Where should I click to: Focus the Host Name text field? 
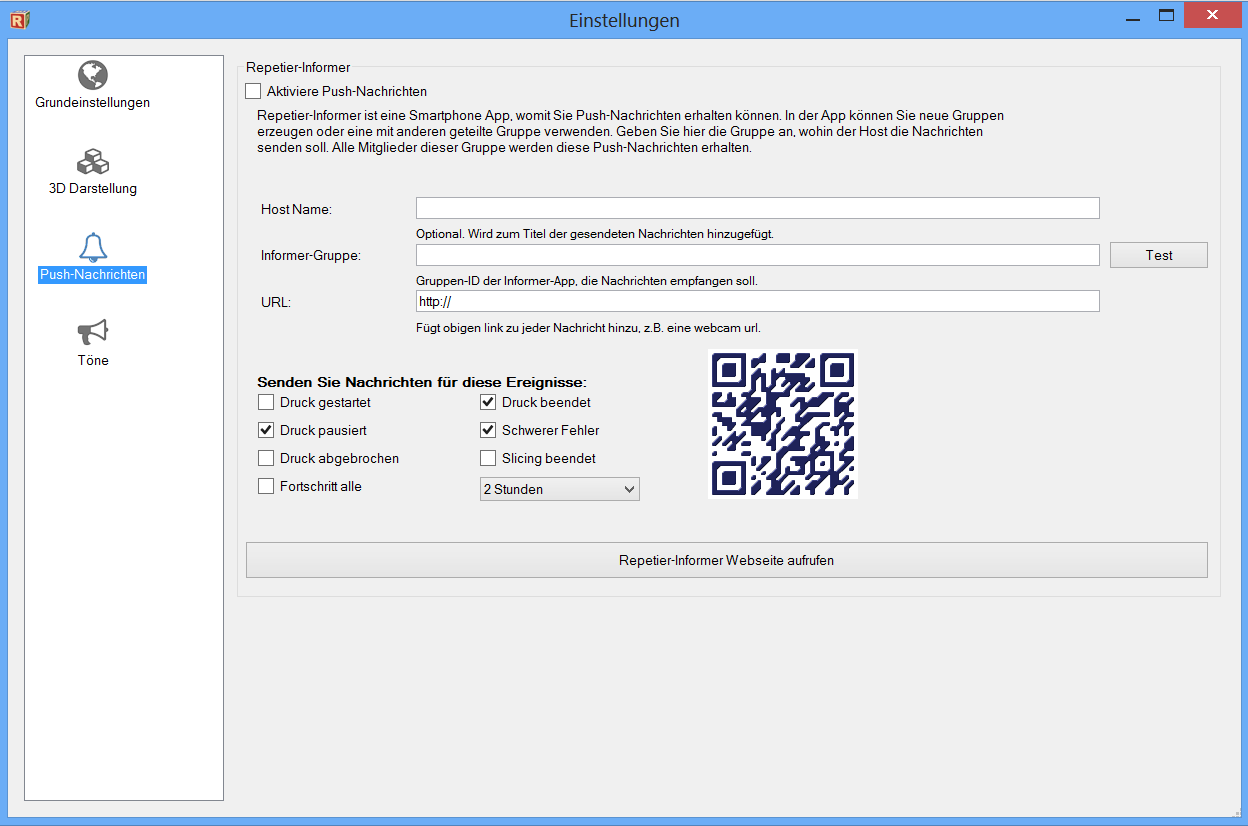[757, 208]
